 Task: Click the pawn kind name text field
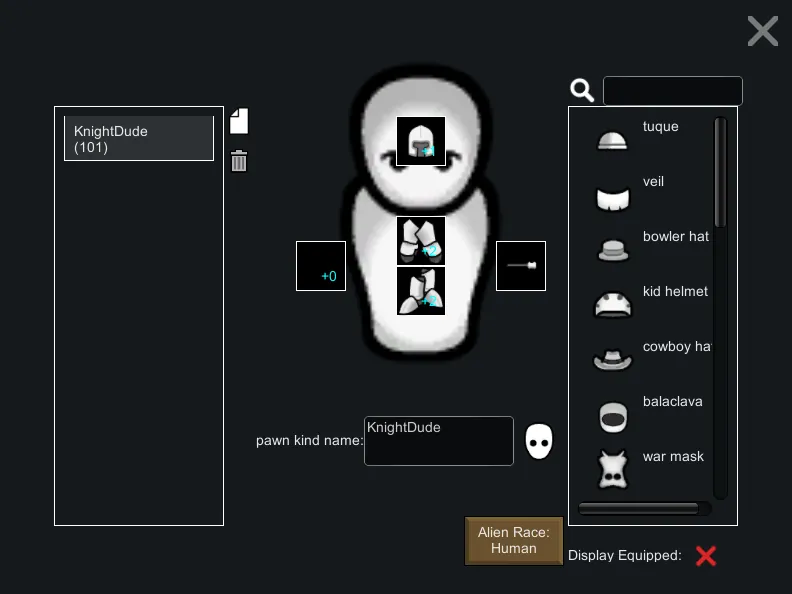439,441
